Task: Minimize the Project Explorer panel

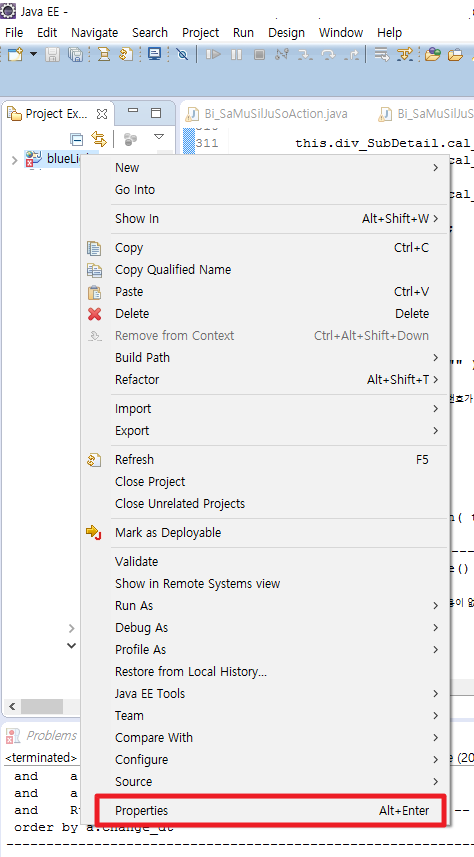Action: [x=133, y=112]
